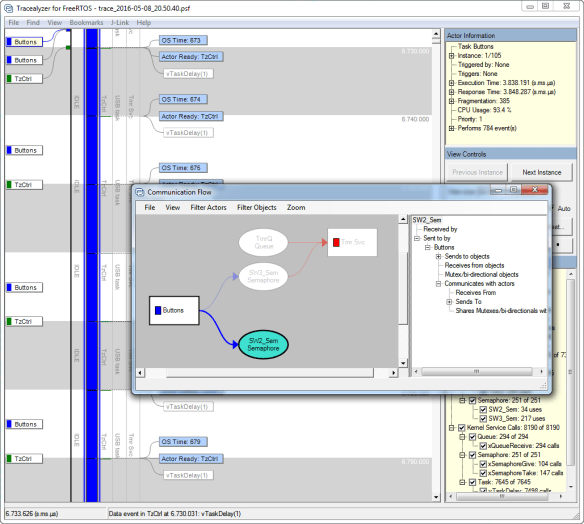
Task: Collapse the Sent to by tree node
Action: (x=417, y=238)
